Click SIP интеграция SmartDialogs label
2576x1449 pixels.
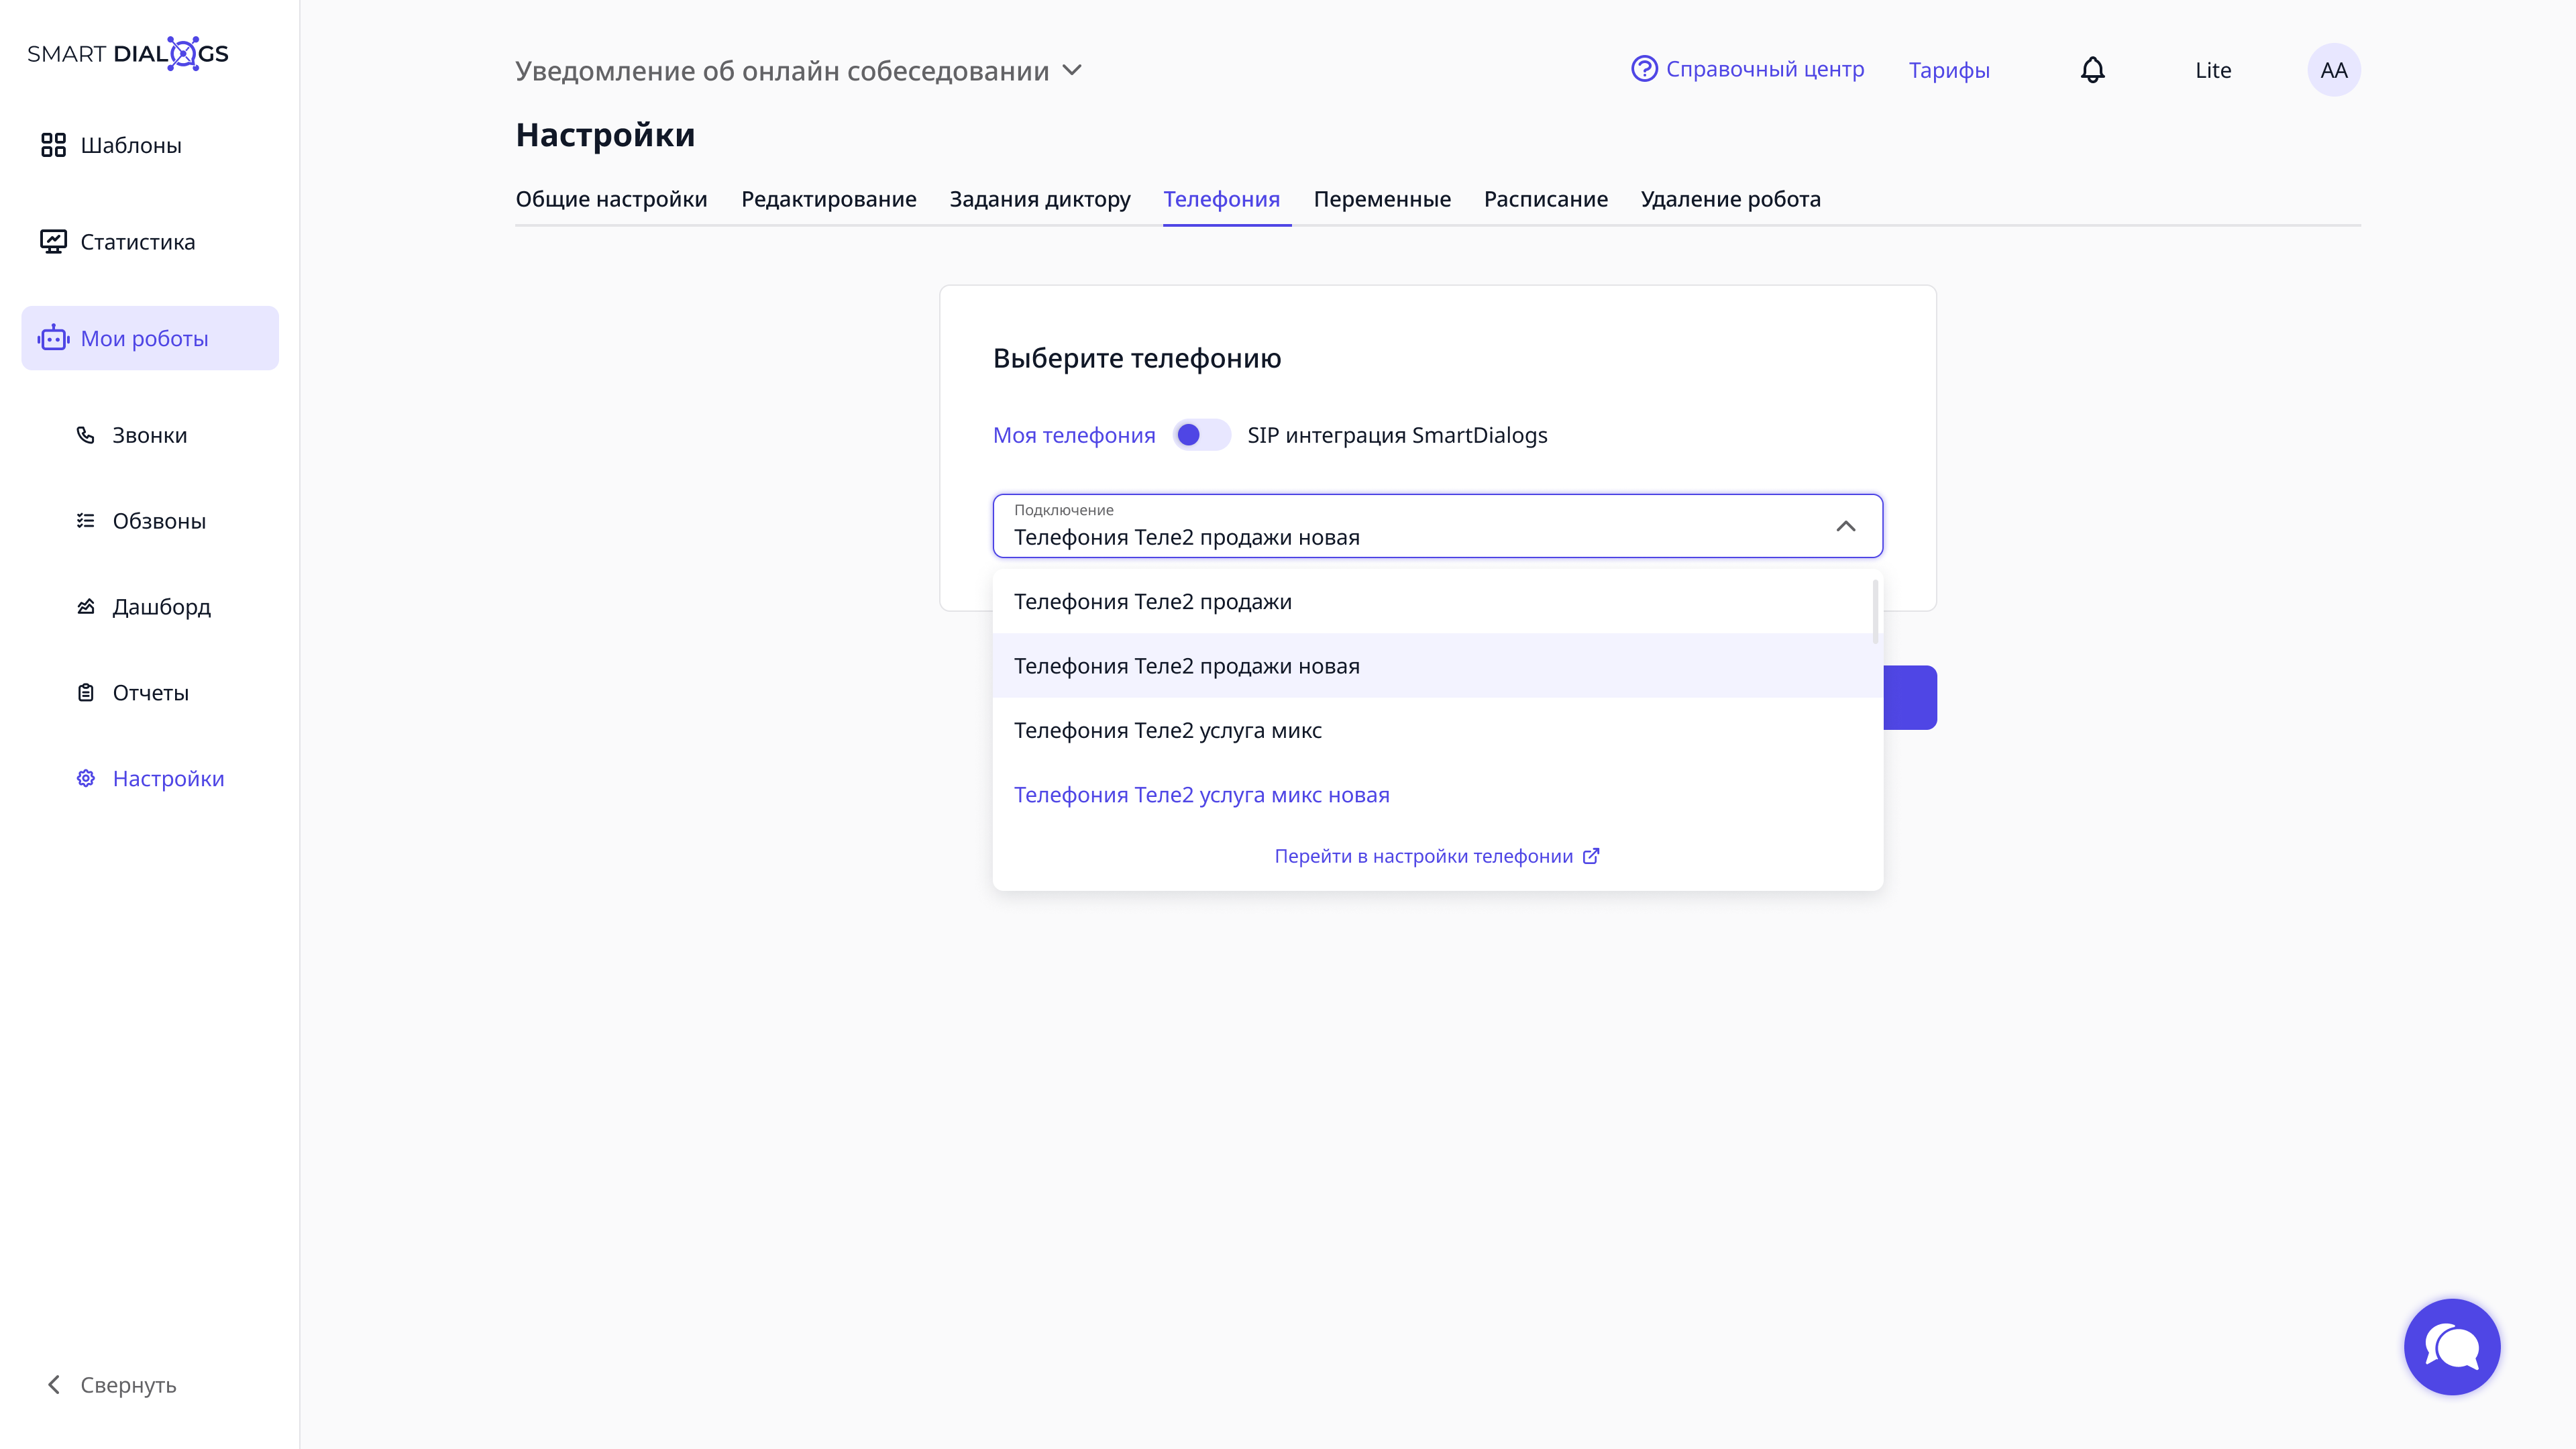pyautogui.click(x=1397, y=435)
